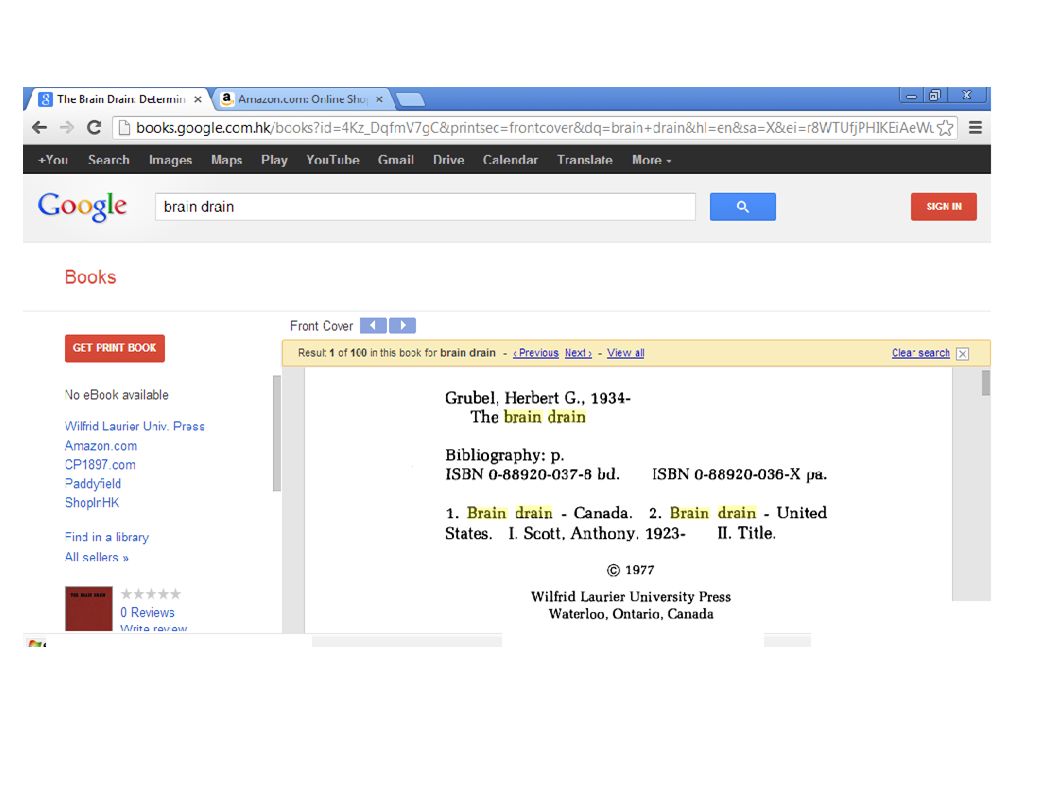Open YouTube in the Google bar
Screen dimensions: 1058x793
coord(333,160)
